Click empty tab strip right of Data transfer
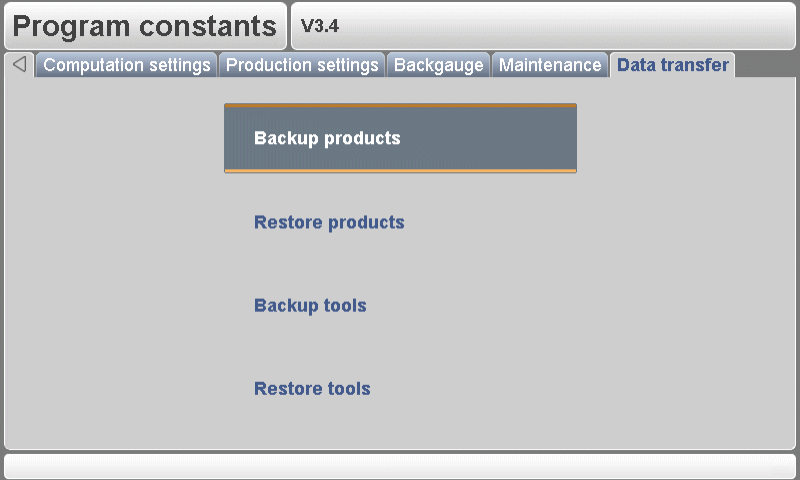This screenshot has height=480, width=800. [765, 66]
